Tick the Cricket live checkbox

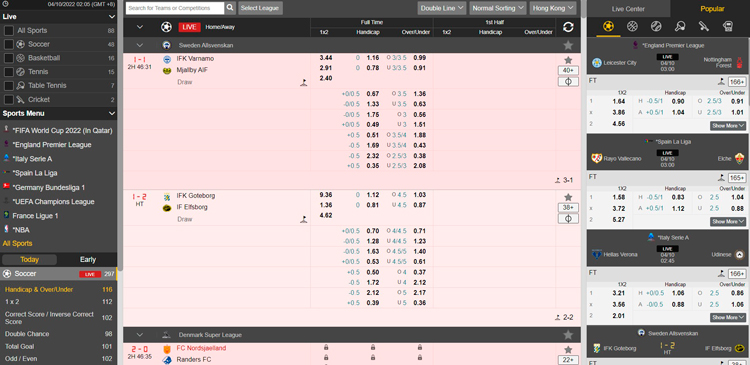point(9,100)
